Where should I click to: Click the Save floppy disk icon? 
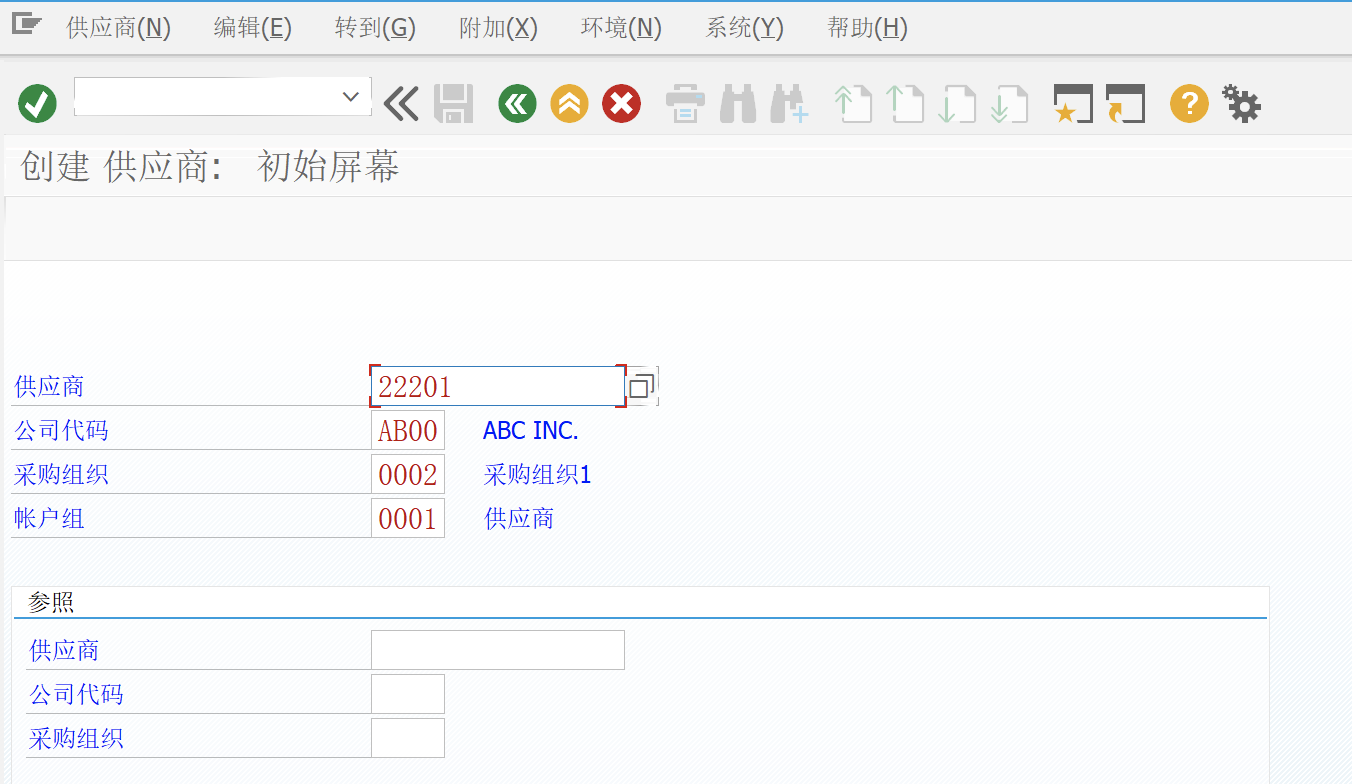[x=453, y=103]
